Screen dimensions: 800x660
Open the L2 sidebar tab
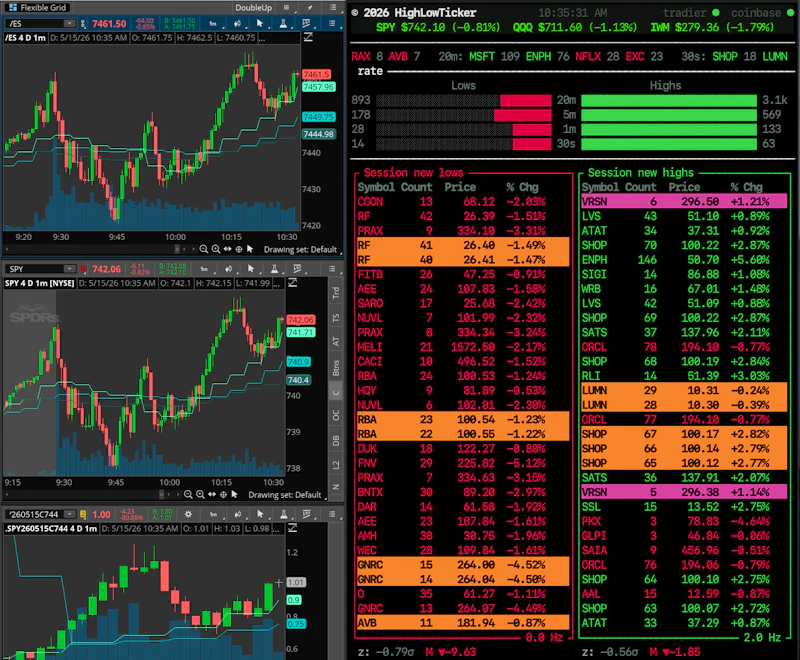(x=336, y=465)
